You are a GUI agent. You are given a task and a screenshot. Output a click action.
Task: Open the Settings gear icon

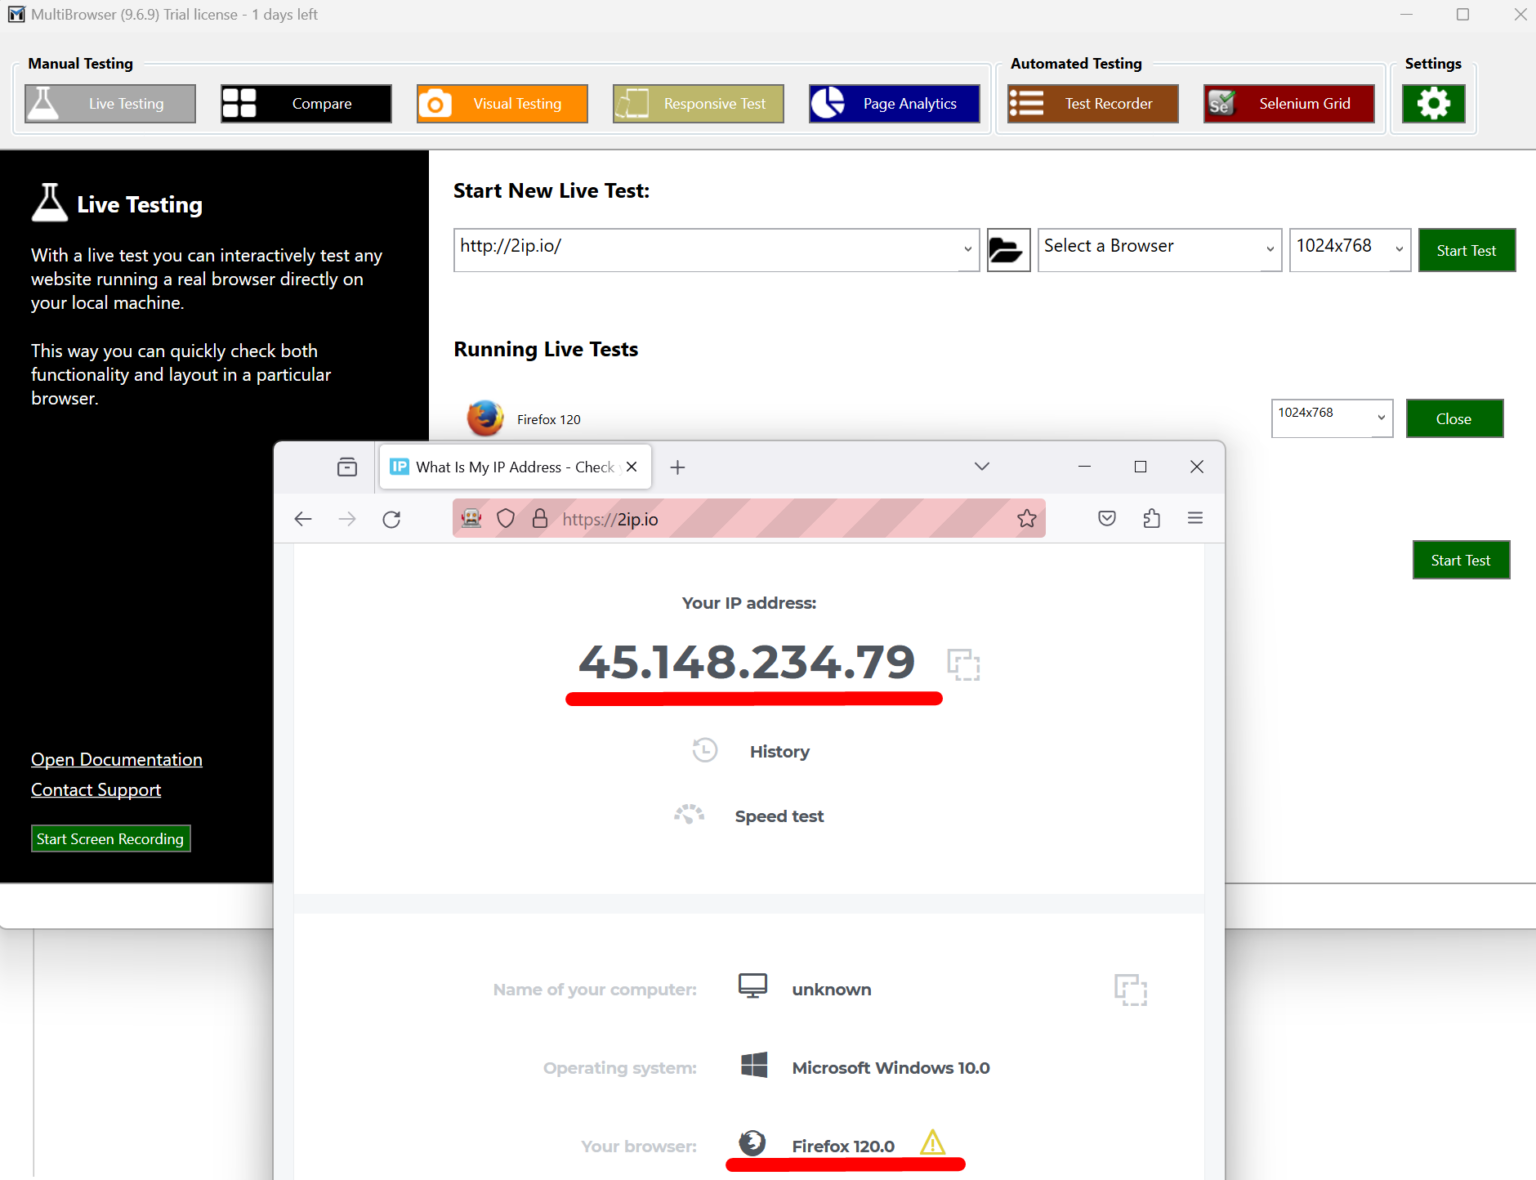tap(1433, 104)
